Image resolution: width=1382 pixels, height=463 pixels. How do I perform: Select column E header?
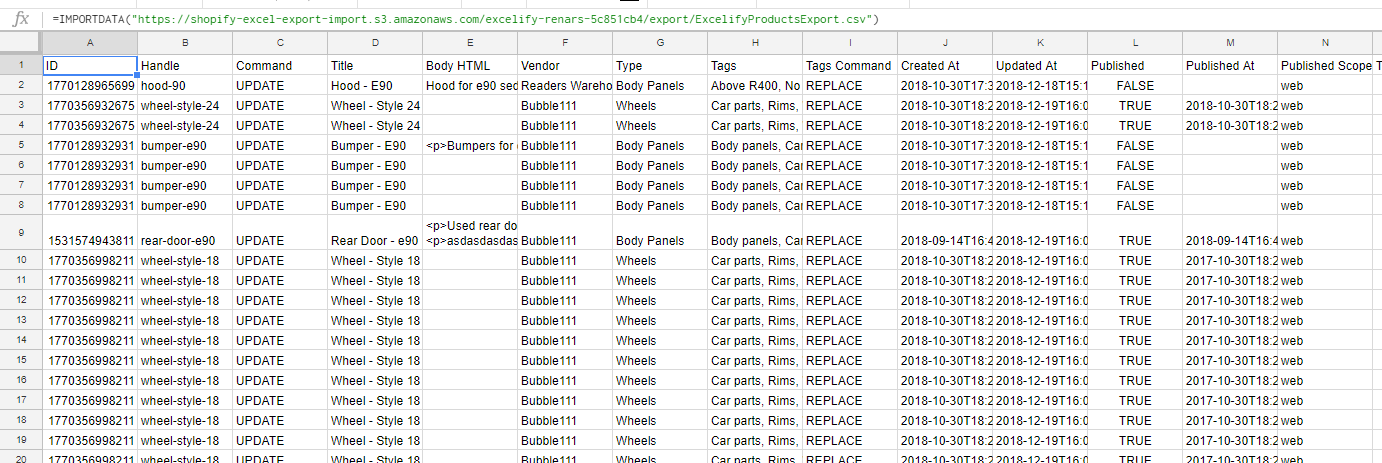pyautogui.click(x=470, y=42)
